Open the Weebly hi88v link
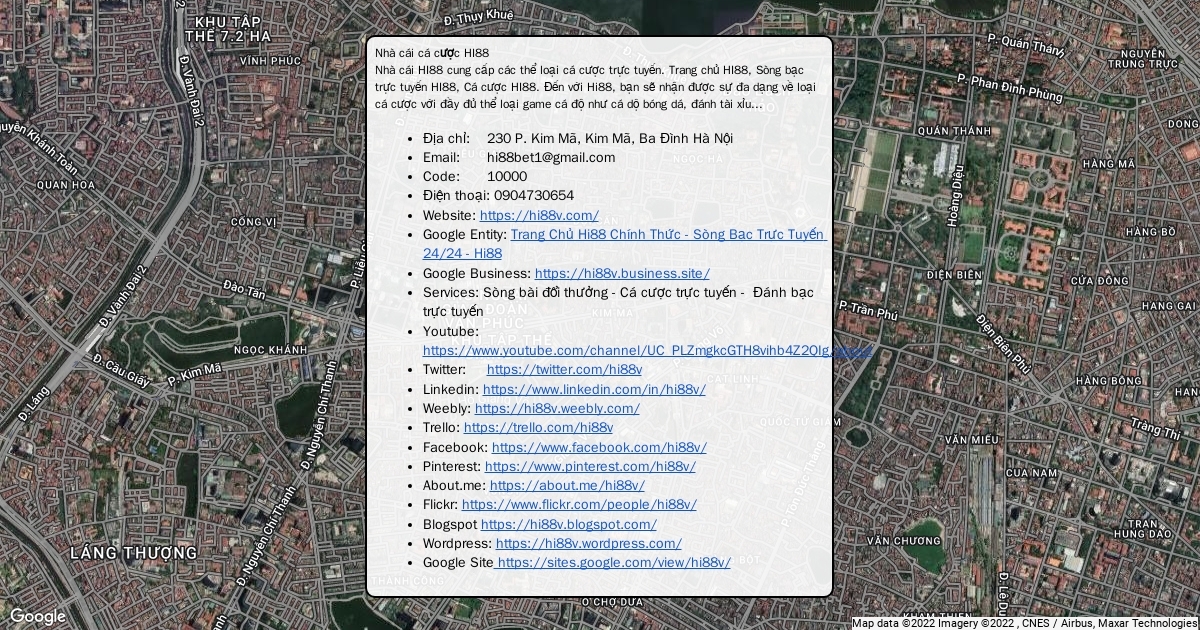Image resolution: width=1200 pixels, height=630 pixels. 557,408
